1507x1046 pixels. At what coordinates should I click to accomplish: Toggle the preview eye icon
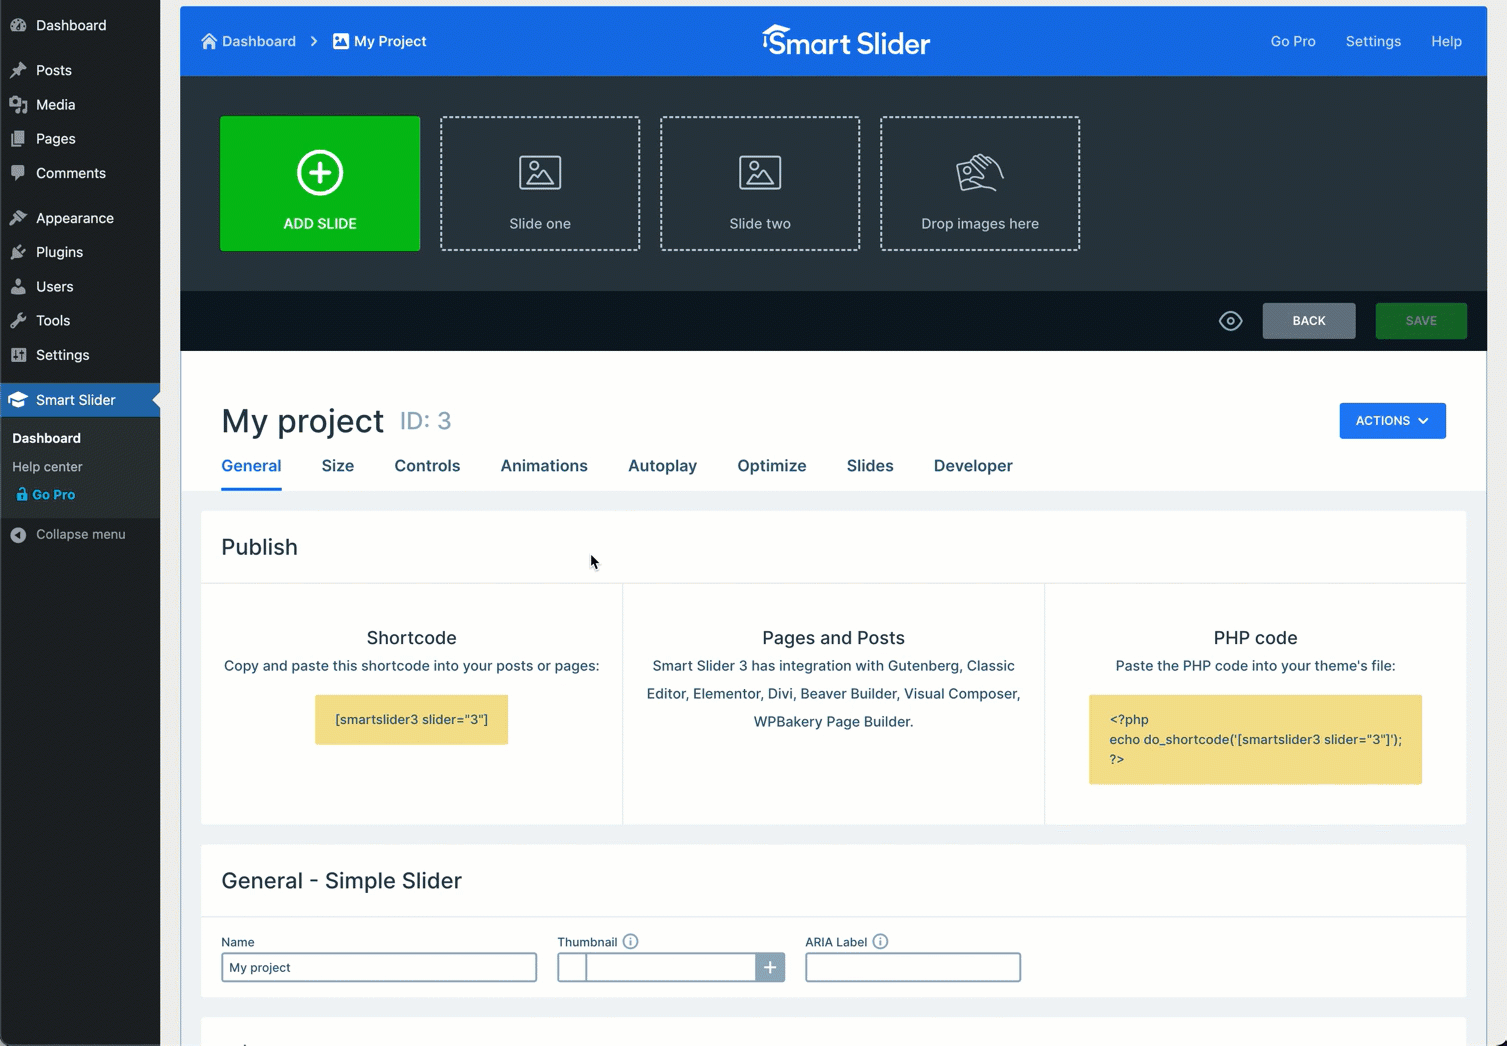pyautogui.click(x=1231, y=321)
